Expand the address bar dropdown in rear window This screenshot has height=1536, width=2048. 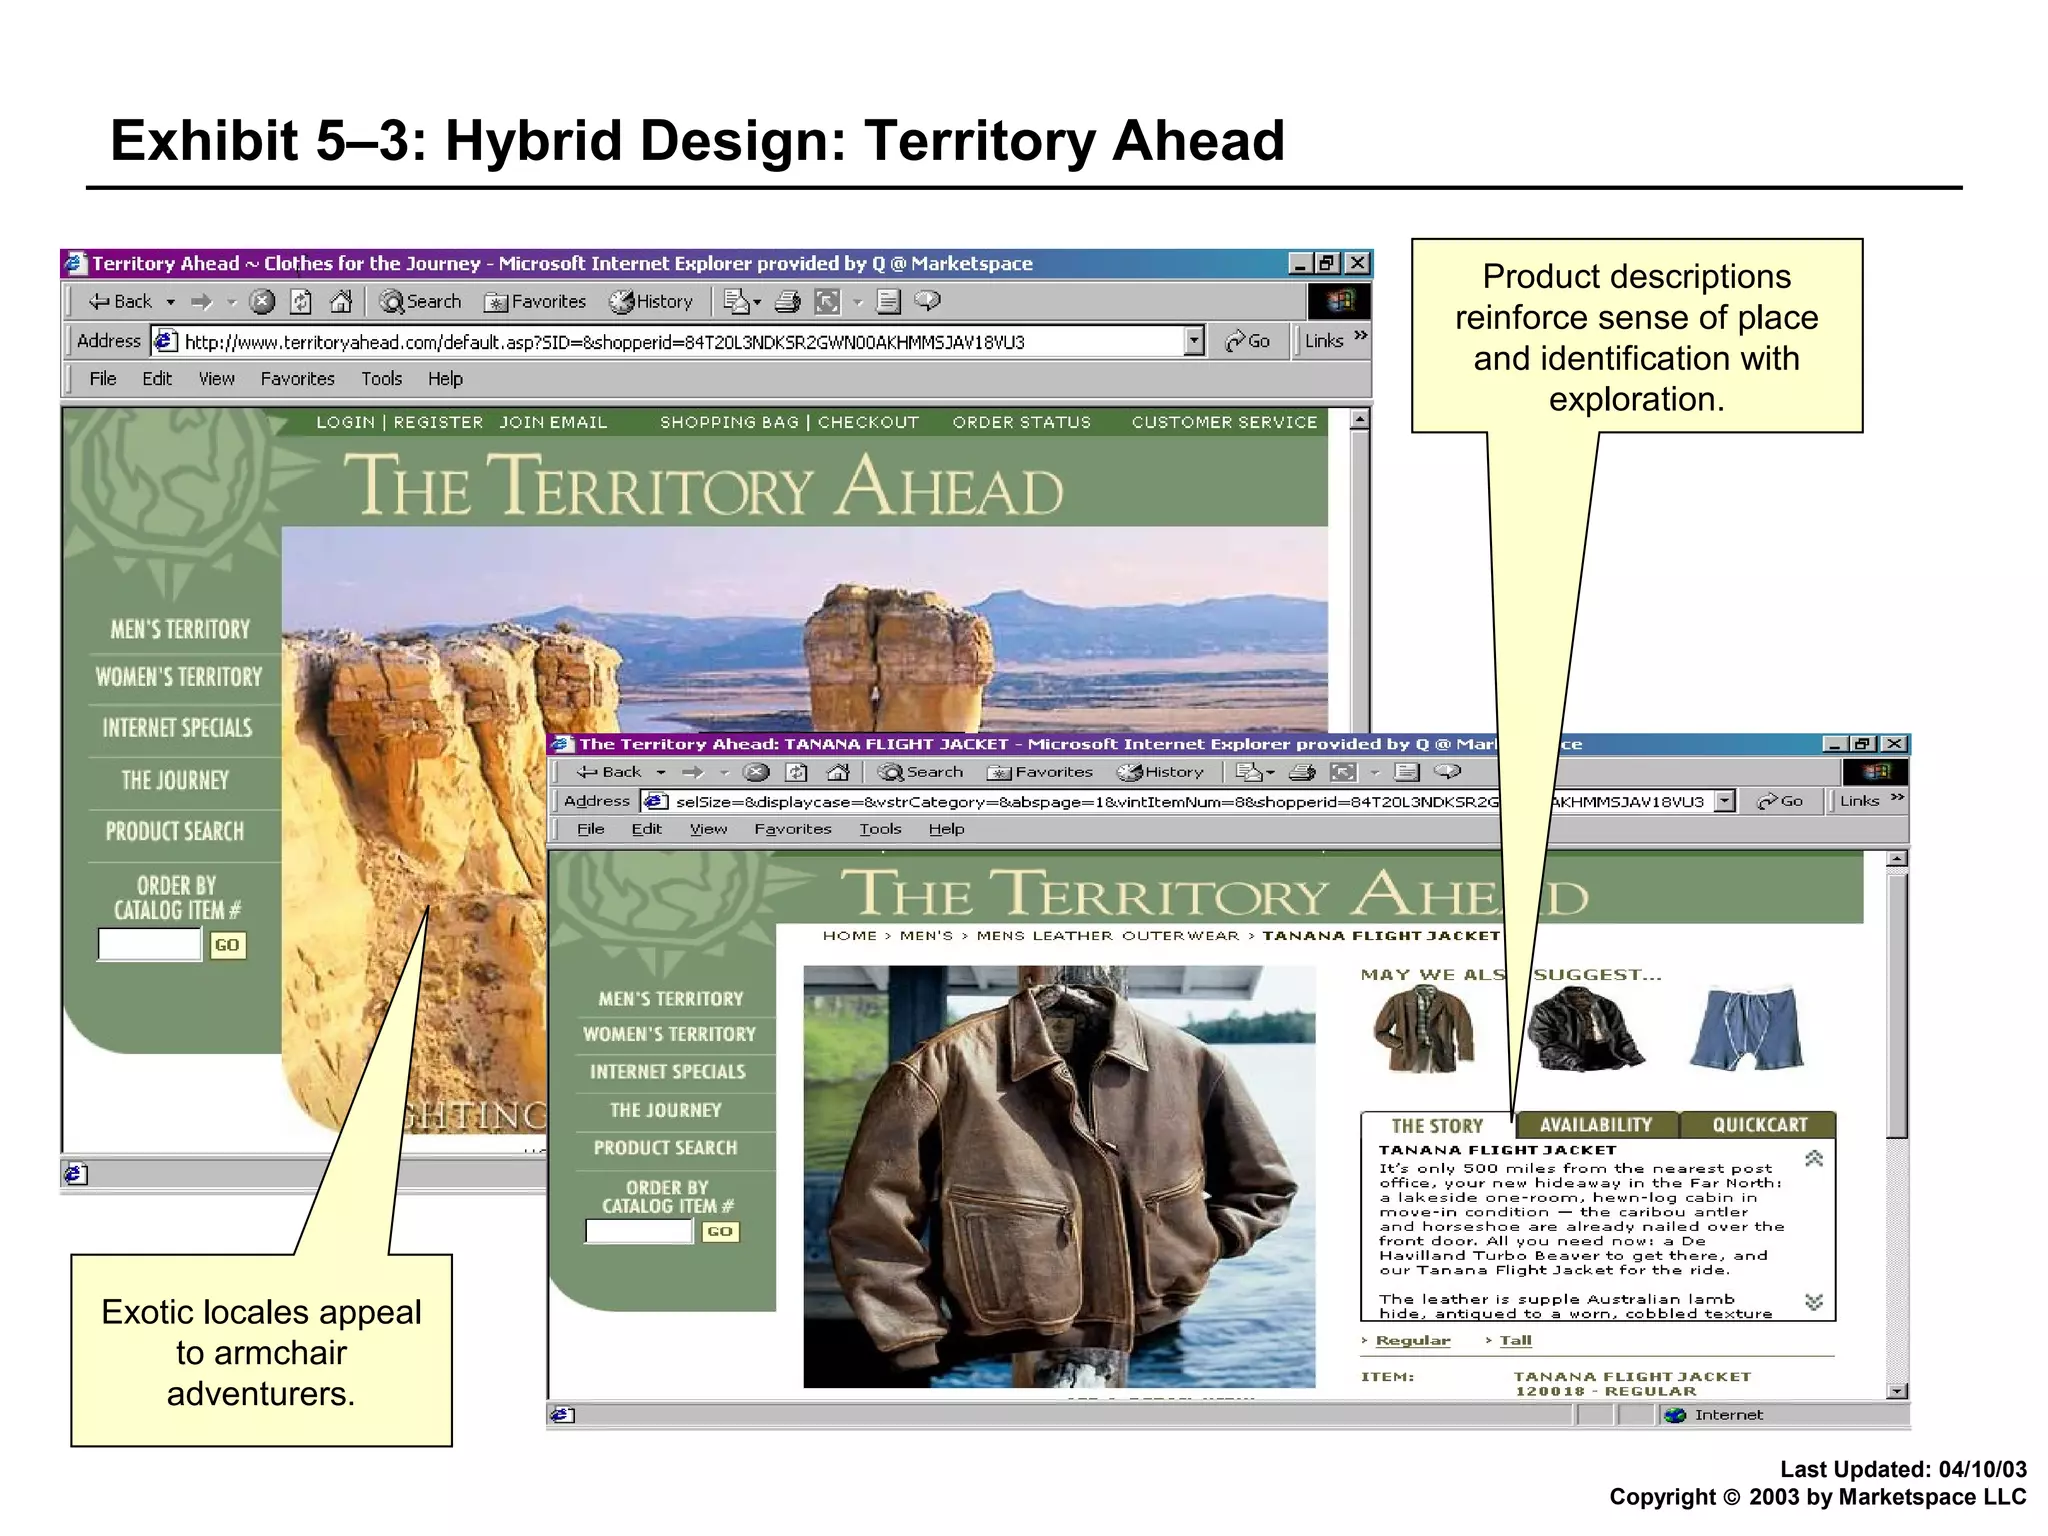(x=1193, y=341)
